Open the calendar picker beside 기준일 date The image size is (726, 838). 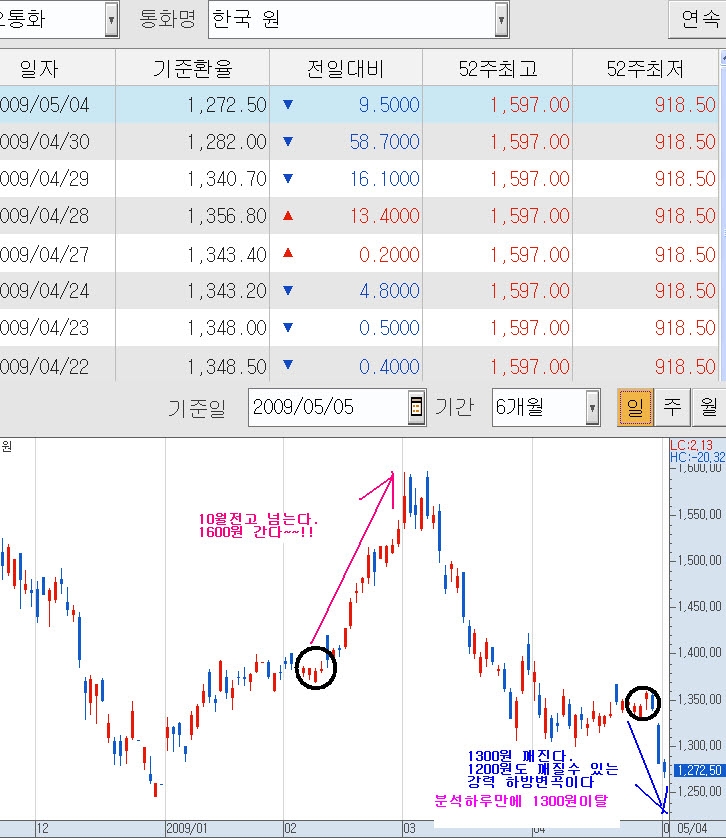(416, 408)
